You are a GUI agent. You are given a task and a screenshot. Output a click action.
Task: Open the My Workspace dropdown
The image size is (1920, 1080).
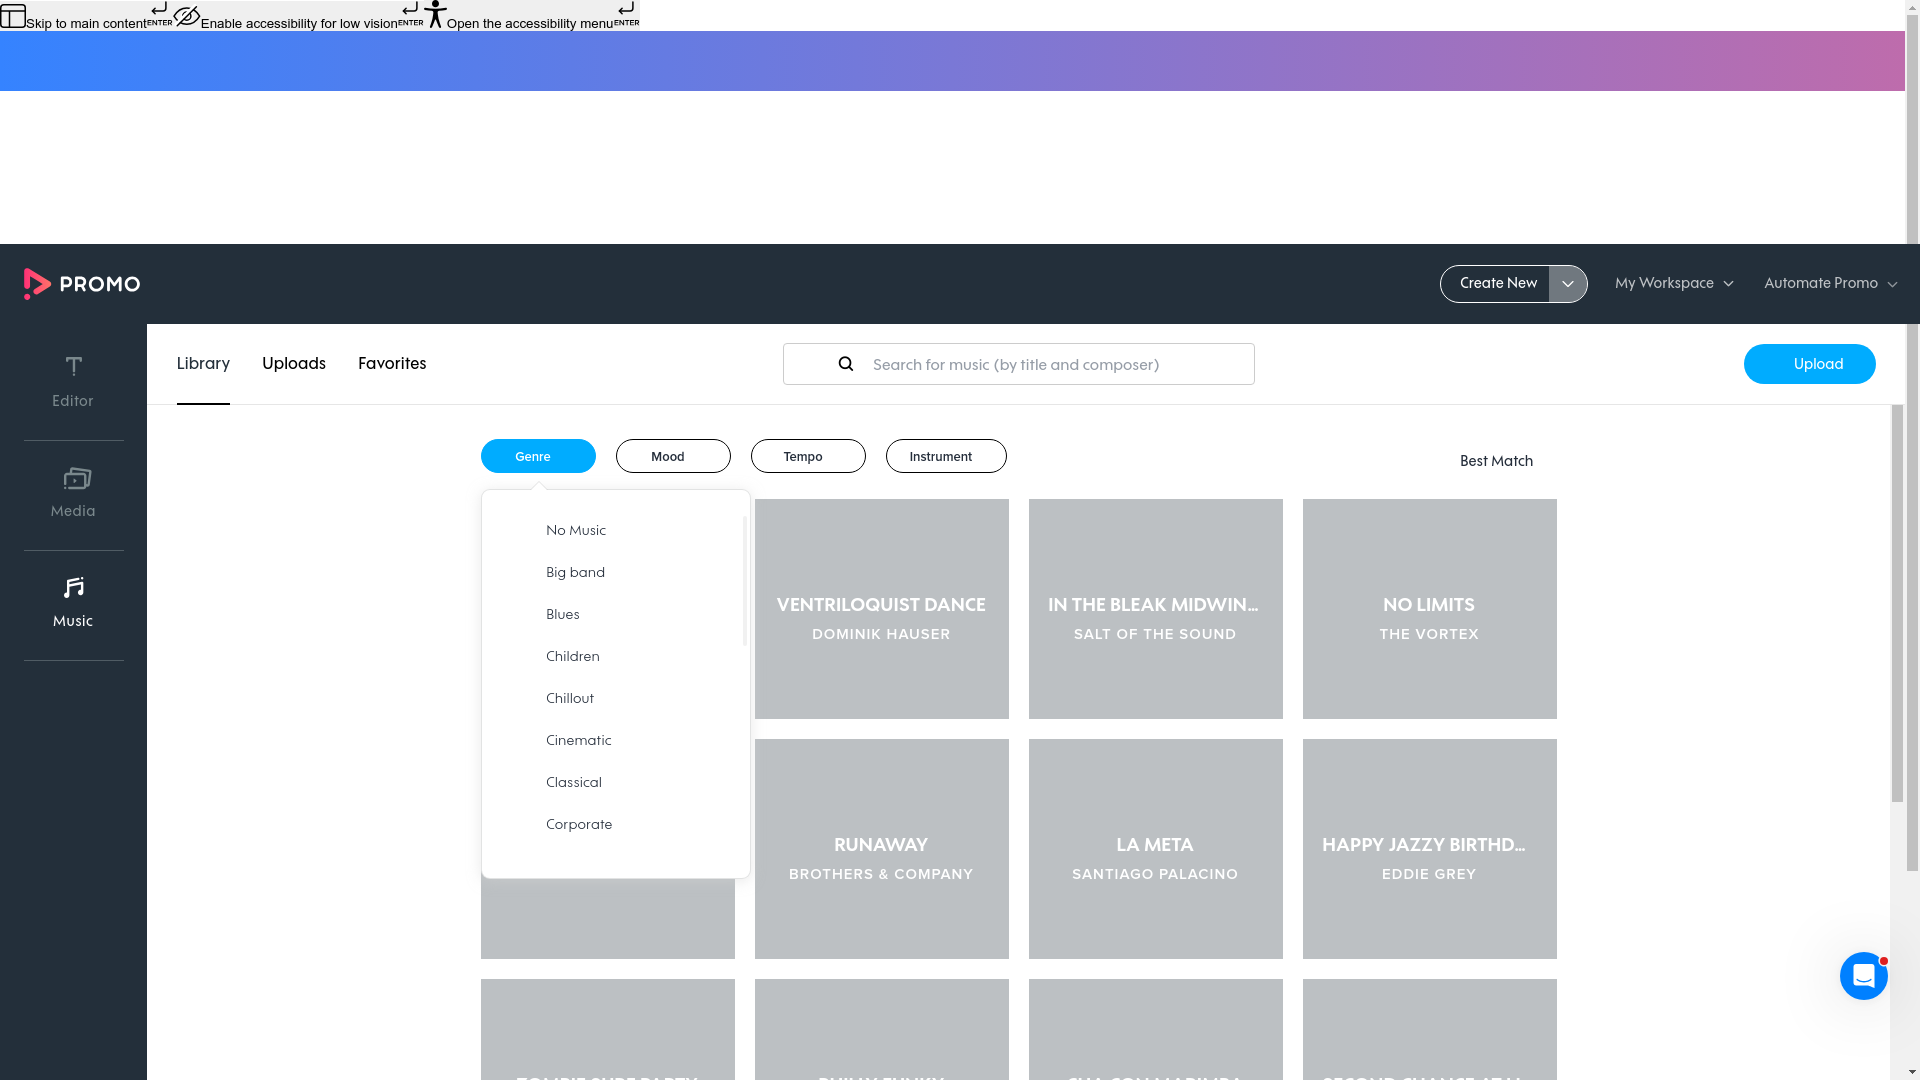[1673, 283]
